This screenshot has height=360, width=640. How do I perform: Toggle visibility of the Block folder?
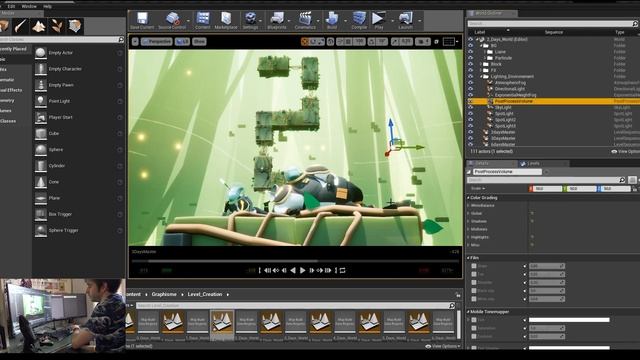[471, 64]
